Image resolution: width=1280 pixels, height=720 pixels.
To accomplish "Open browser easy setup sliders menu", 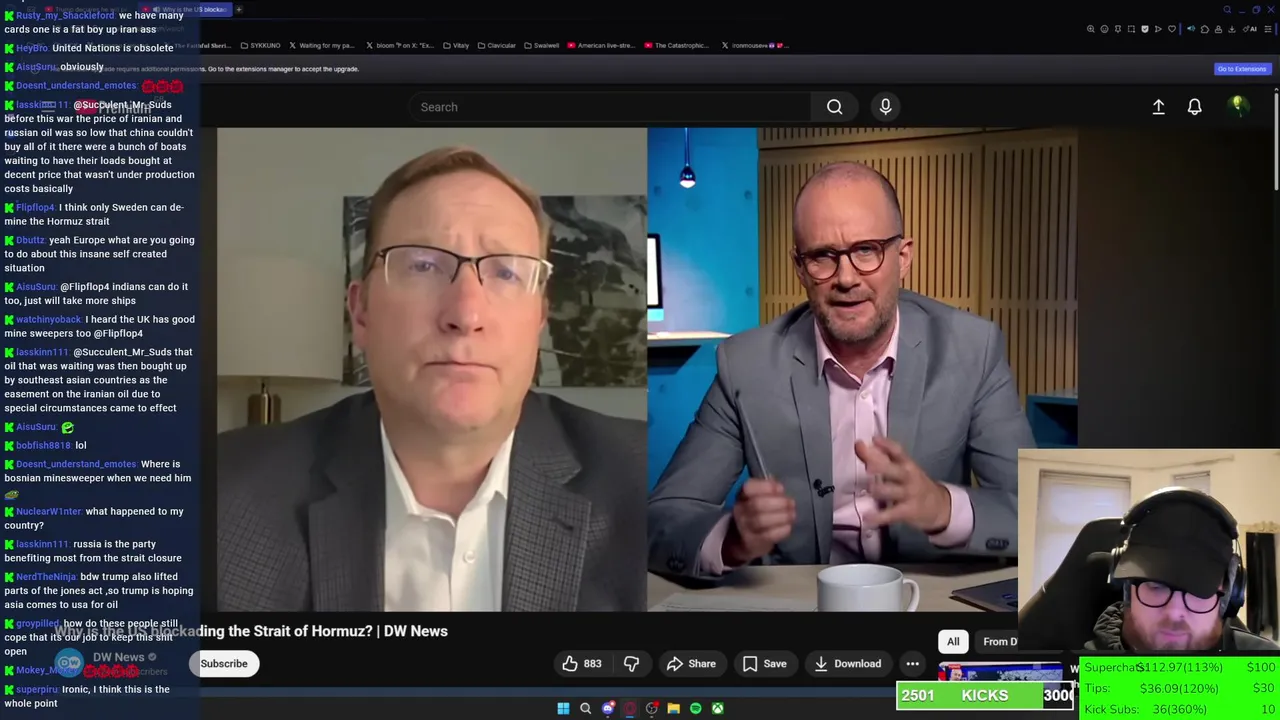I will click(1268, 29).
